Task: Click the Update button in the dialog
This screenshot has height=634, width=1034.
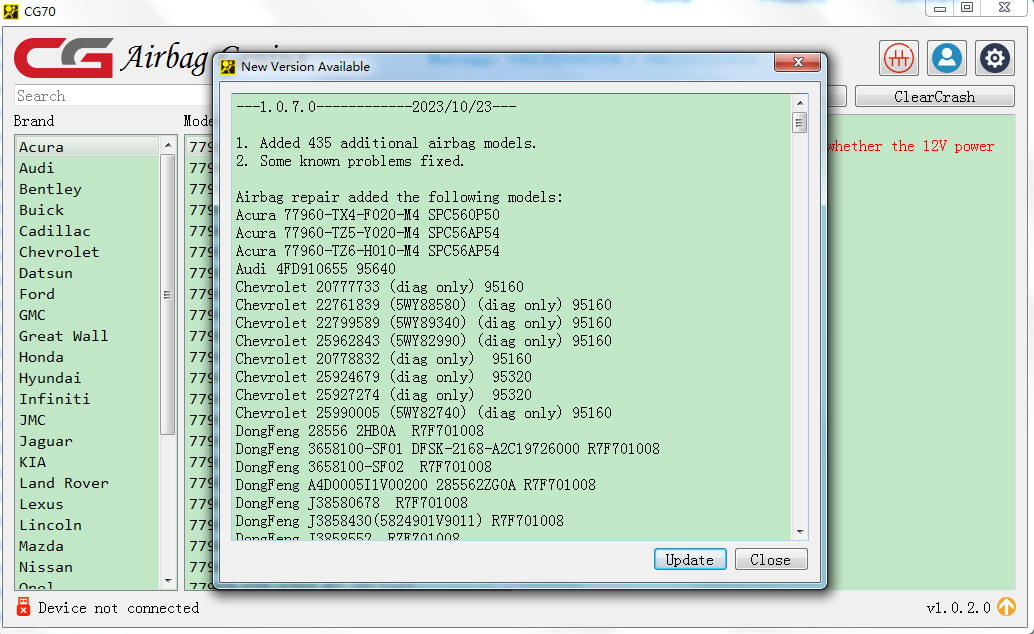Action: point(690,559)
